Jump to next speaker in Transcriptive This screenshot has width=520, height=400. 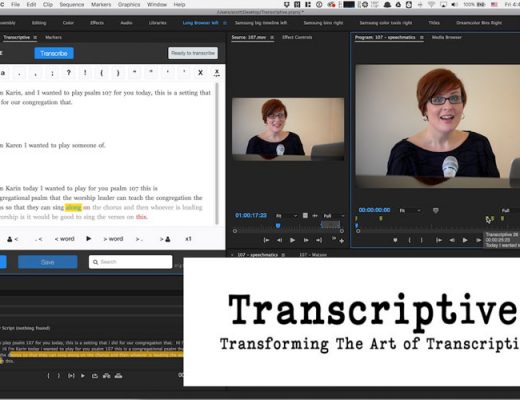[x=165, y=239]
